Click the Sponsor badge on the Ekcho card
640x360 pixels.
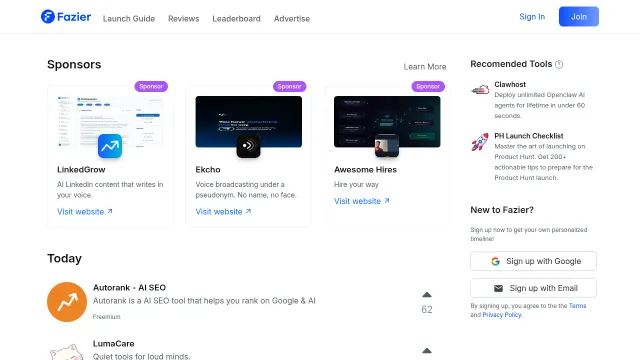(289, 87)
